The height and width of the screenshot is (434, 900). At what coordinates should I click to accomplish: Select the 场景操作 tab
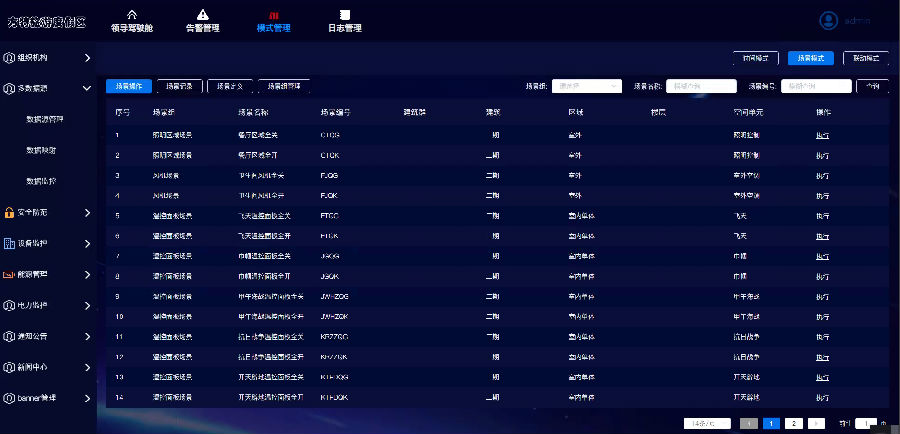pyautogui.click(x=128, y=86)
